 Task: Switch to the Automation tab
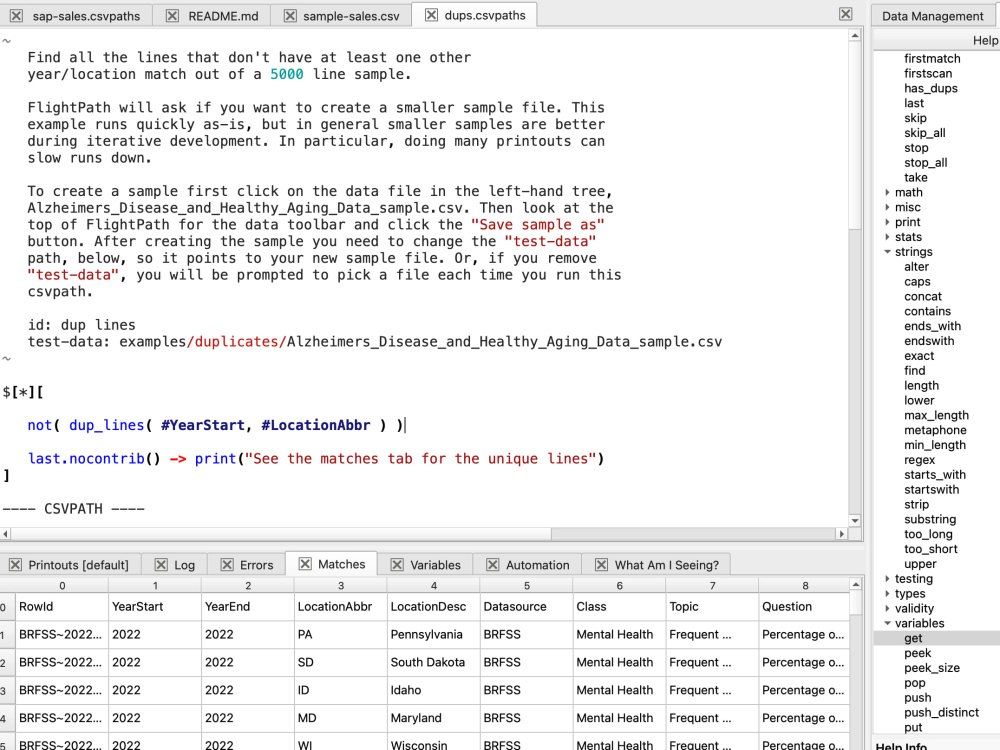point(538,565)
